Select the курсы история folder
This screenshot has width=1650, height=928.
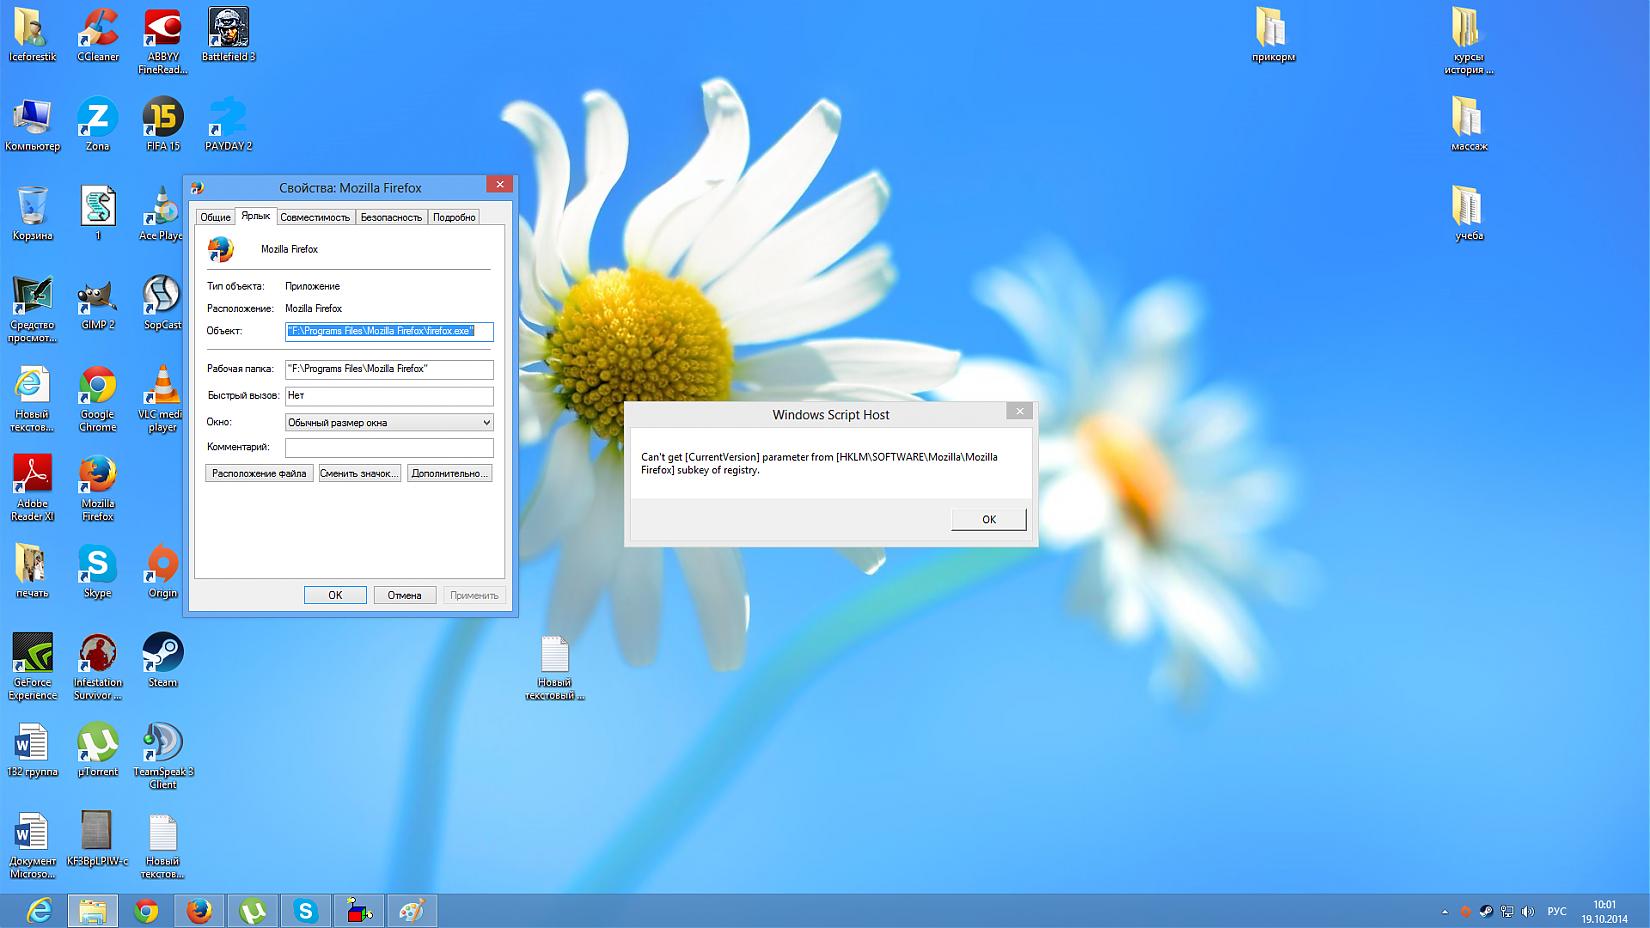point(1468,42)
